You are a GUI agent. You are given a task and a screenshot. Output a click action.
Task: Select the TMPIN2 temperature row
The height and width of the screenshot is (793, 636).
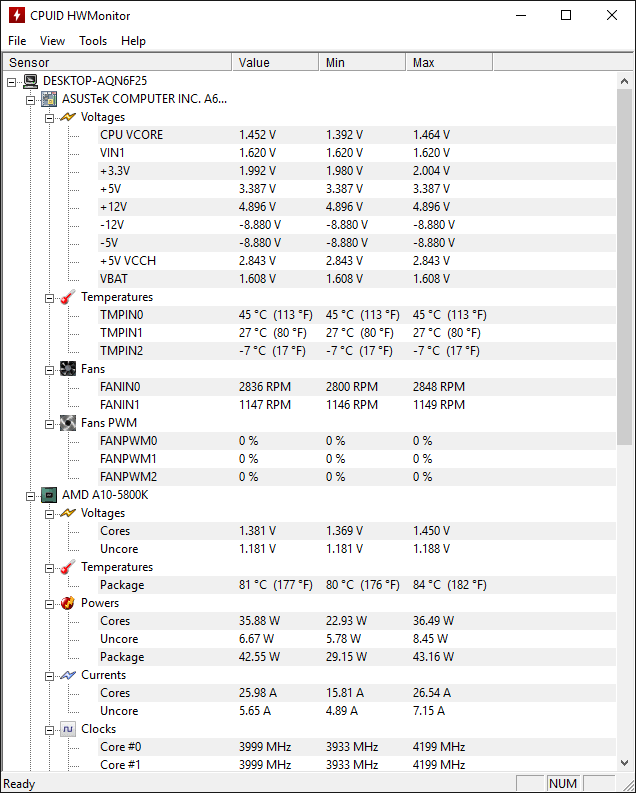click(357, 351)
